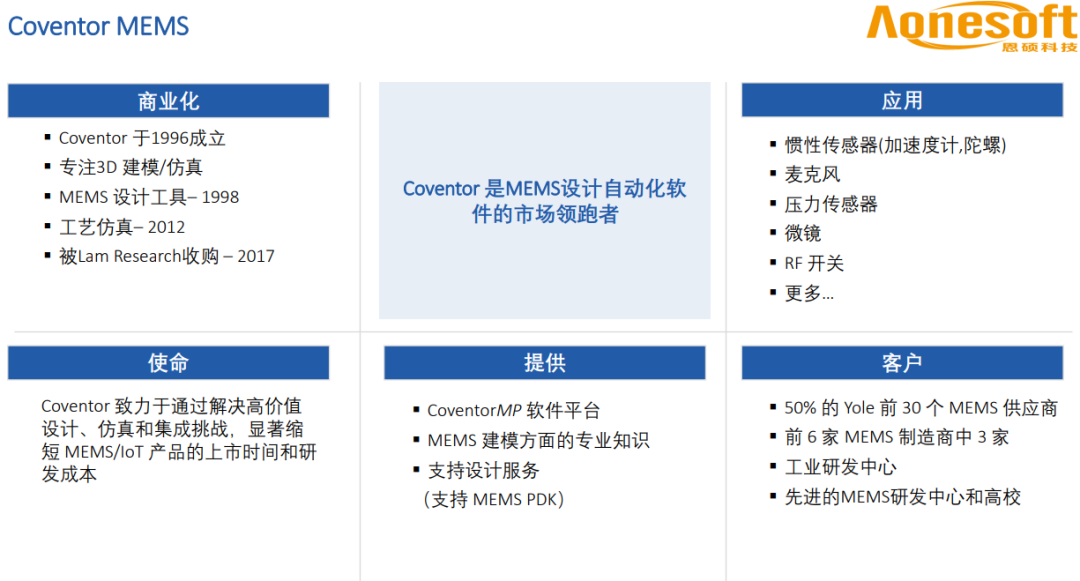
Task: Click the 应用 header box
Action: coord(902,101)
